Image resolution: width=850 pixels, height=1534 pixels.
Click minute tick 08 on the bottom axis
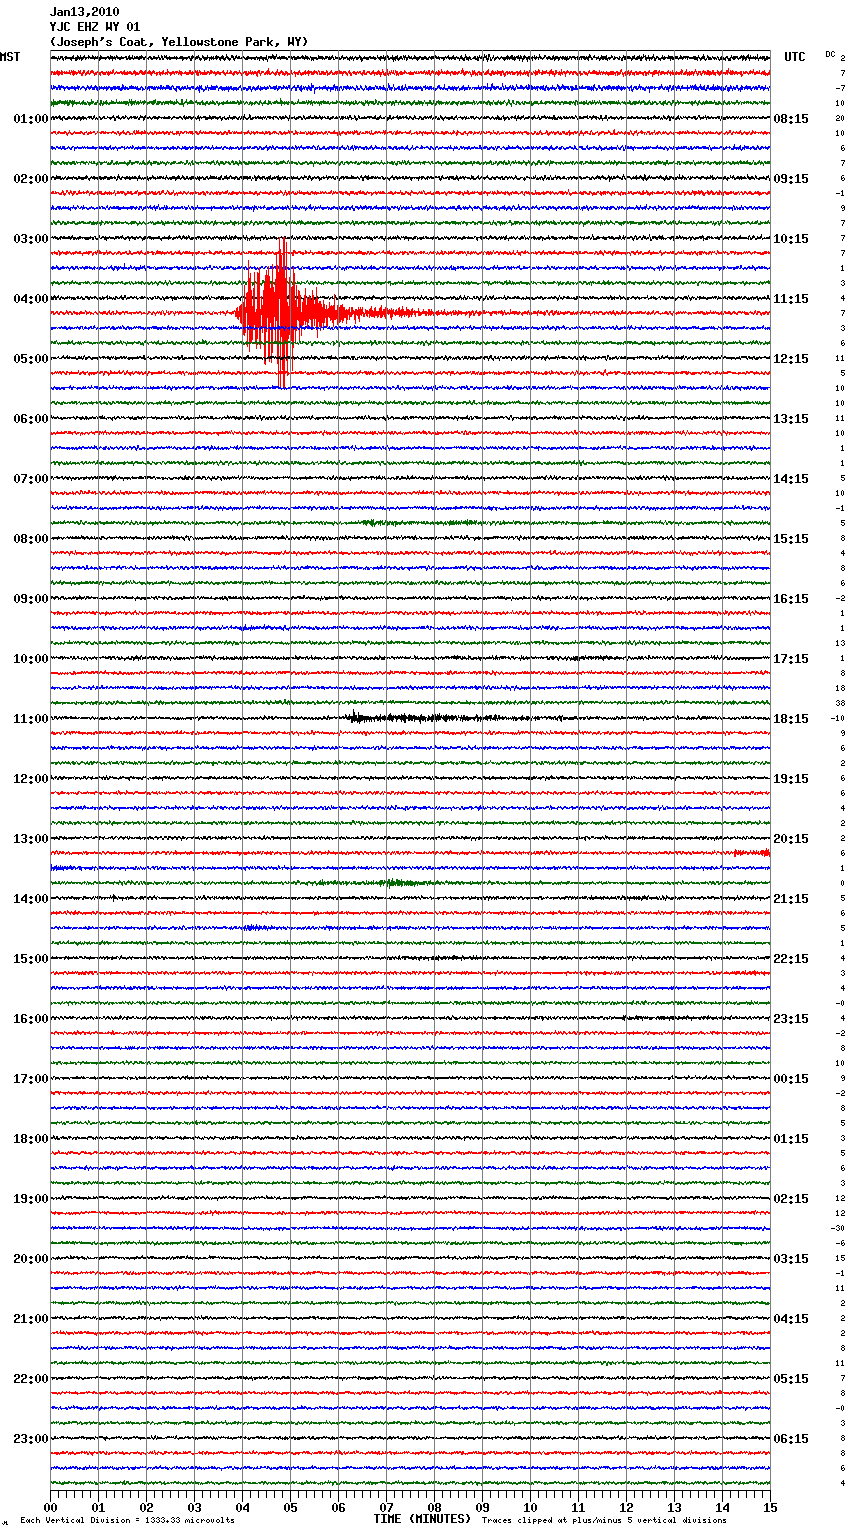434,1507
